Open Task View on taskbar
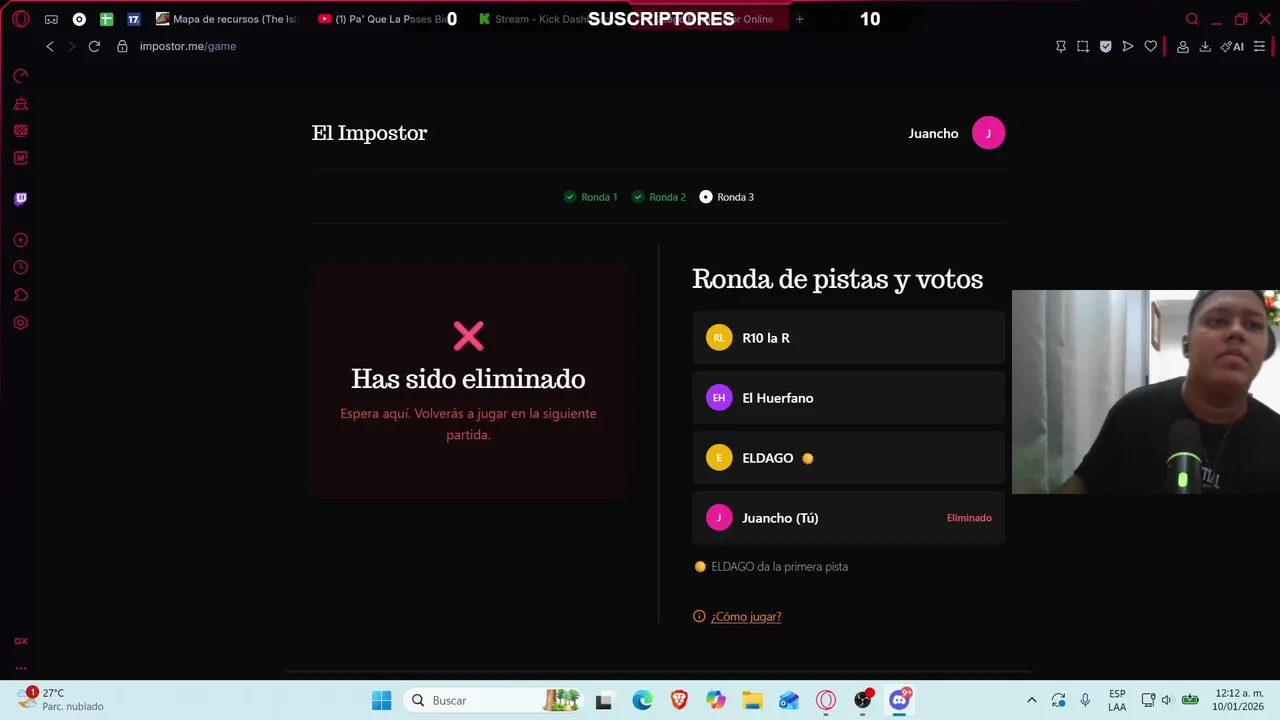The image size is (1280, 720). click(603, 701)
